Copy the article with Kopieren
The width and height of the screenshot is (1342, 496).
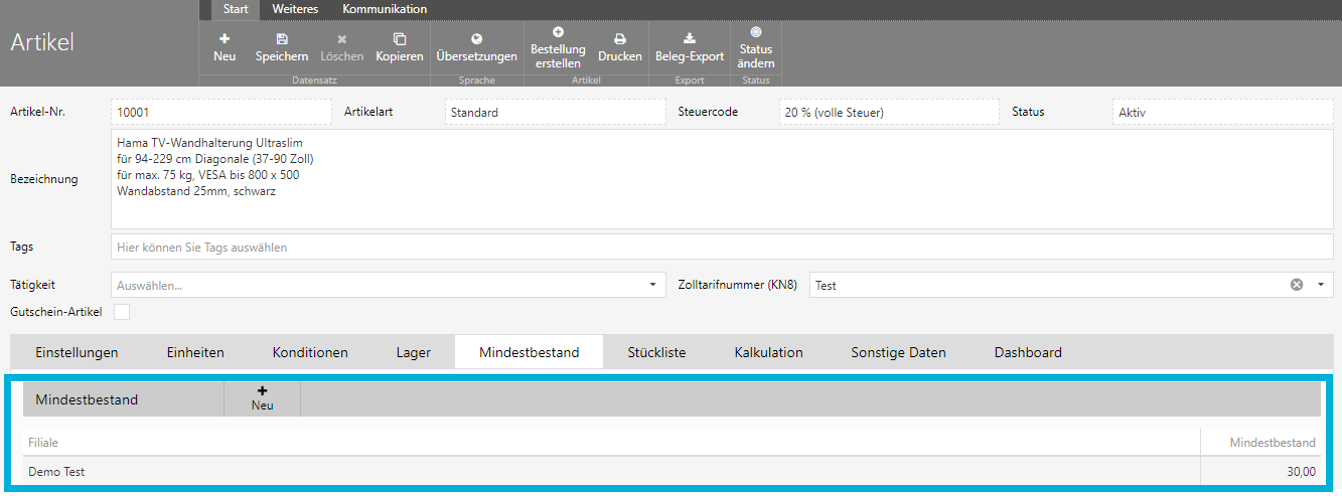(400, 47)
